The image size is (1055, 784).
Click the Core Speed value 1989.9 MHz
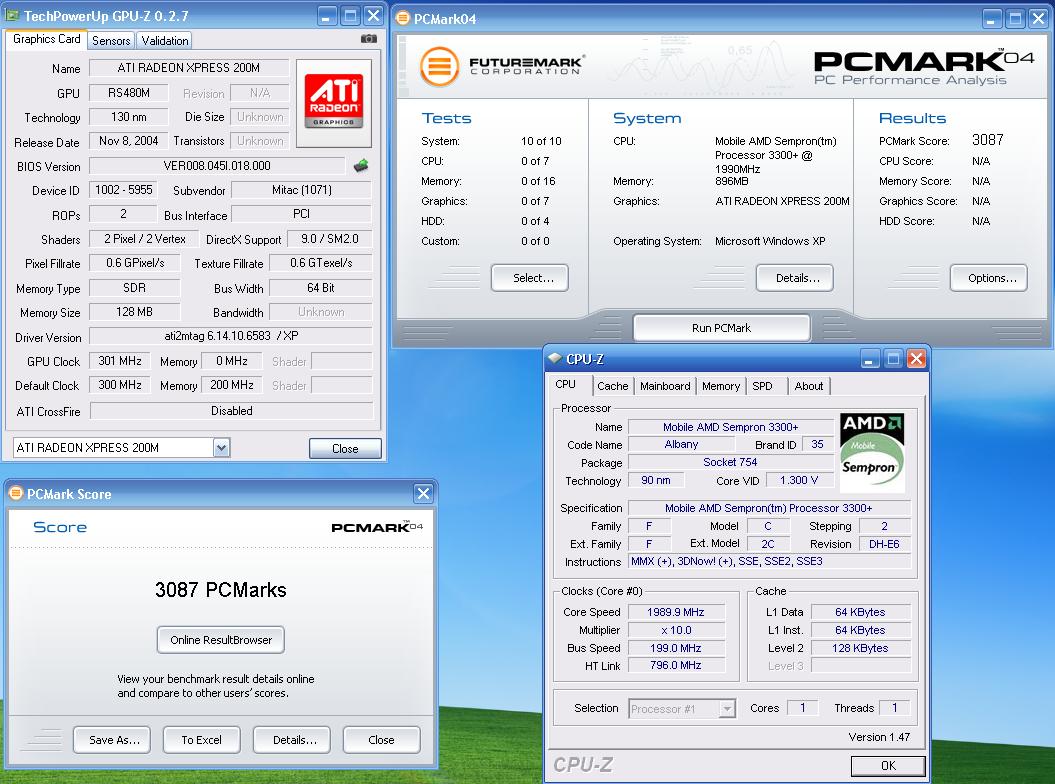click(x=676, y=612)
